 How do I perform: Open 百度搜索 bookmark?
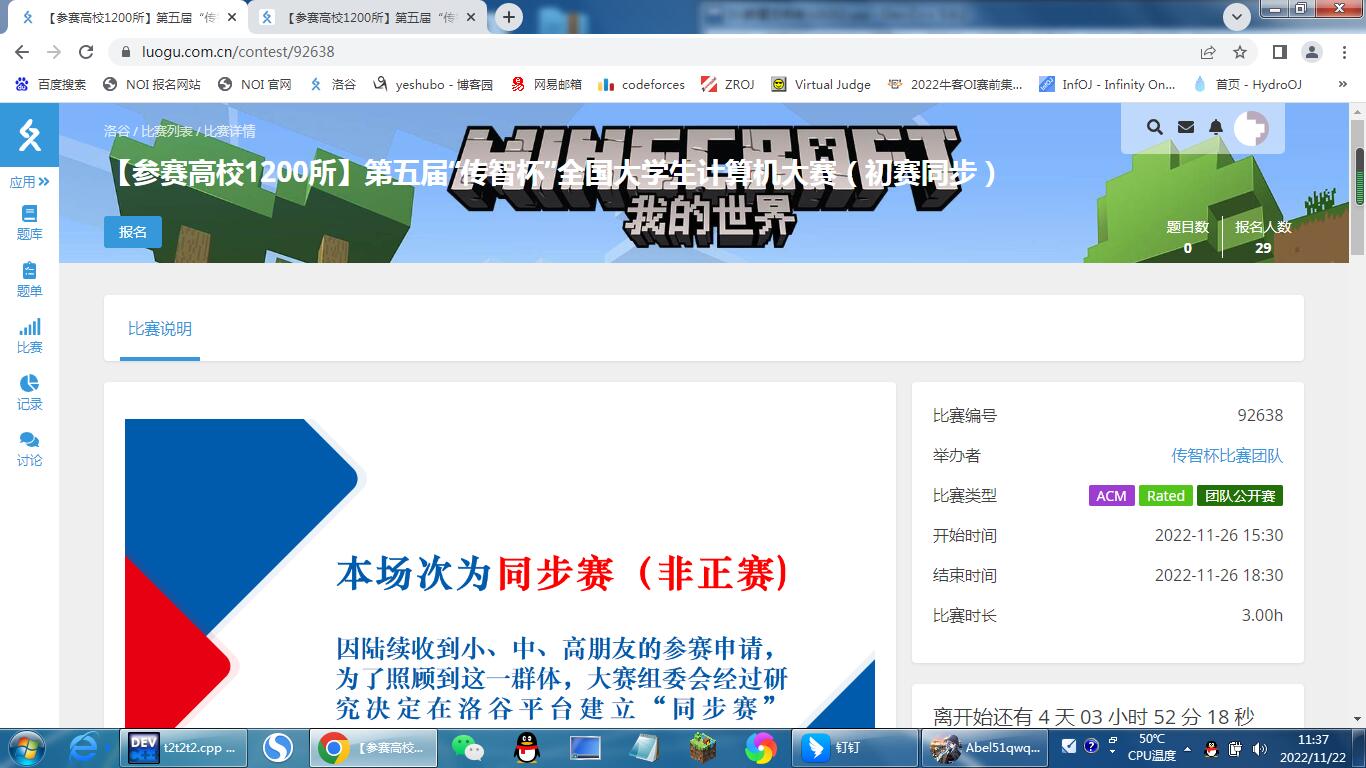(51, 85)
